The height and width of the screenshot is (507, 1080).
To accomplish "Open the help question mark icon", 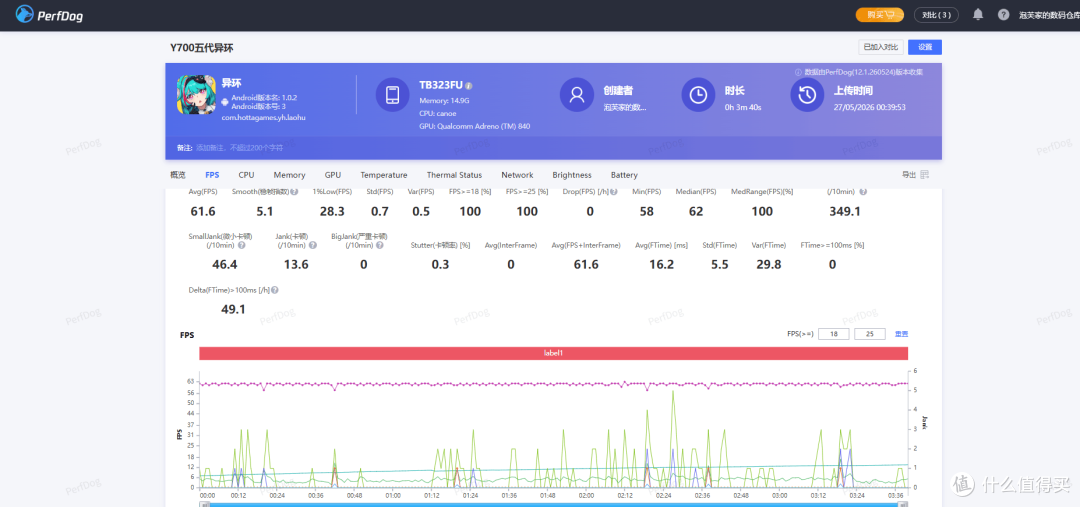I will click(1004, 14).
